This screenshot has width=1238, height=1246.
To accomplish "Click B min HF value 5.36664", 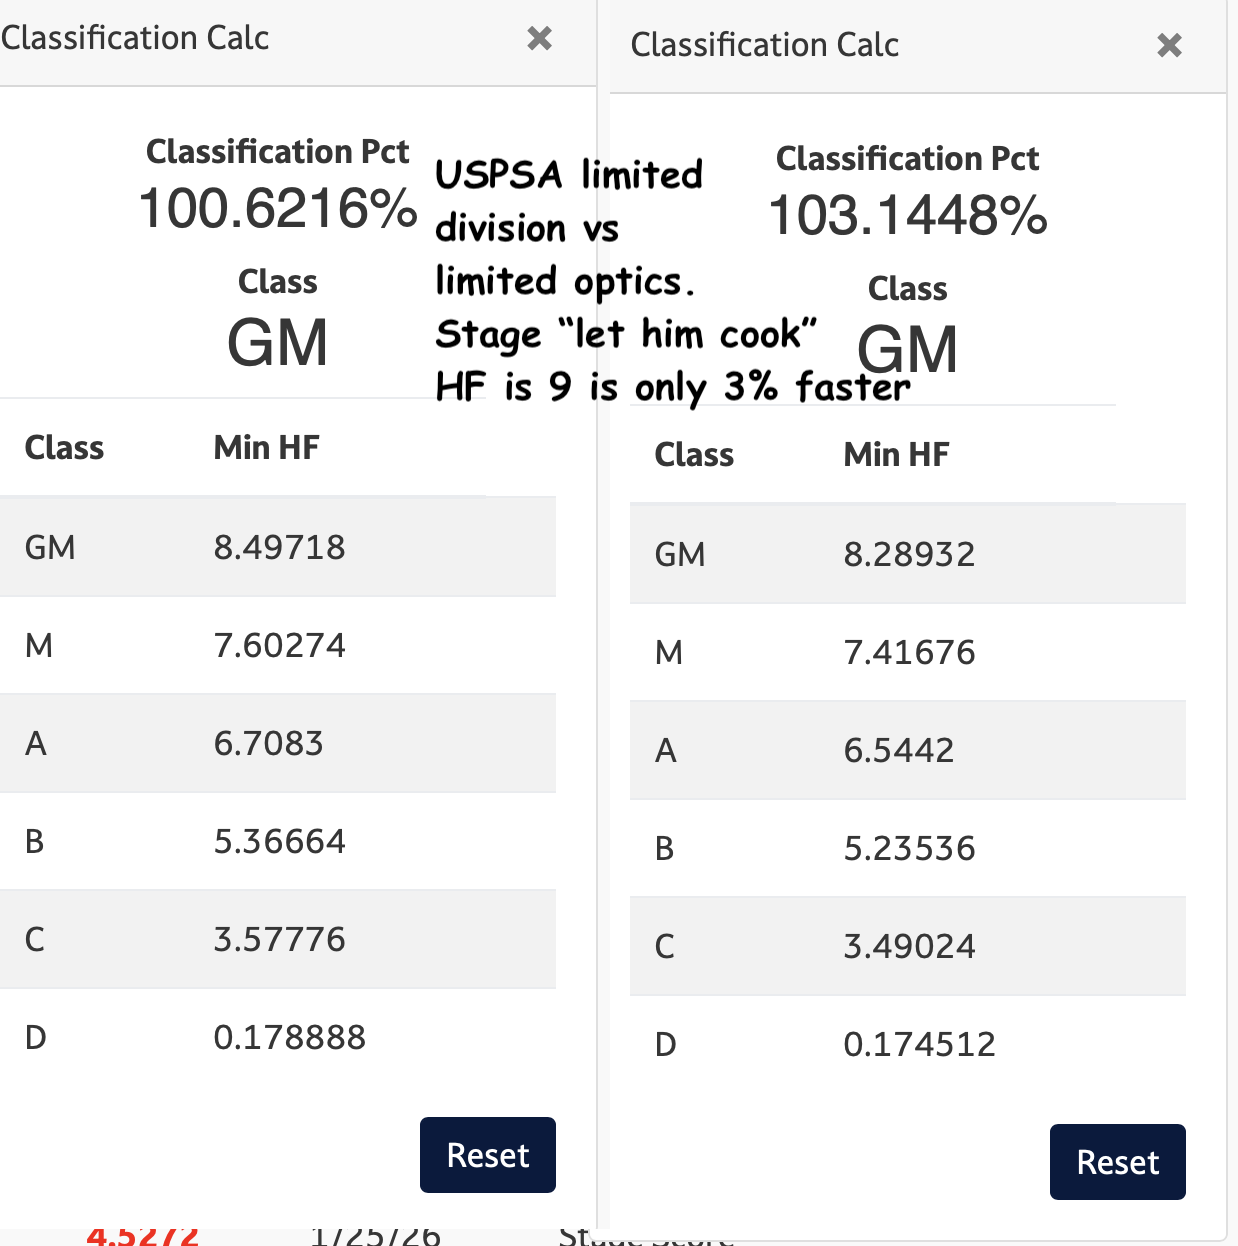I will tap(280, 841).
